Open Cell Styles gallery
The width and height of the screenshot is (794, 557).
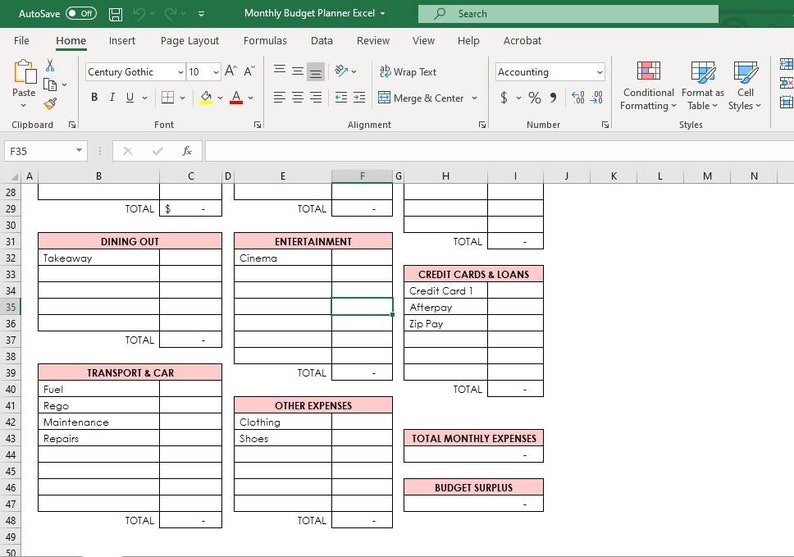(745, 86)
